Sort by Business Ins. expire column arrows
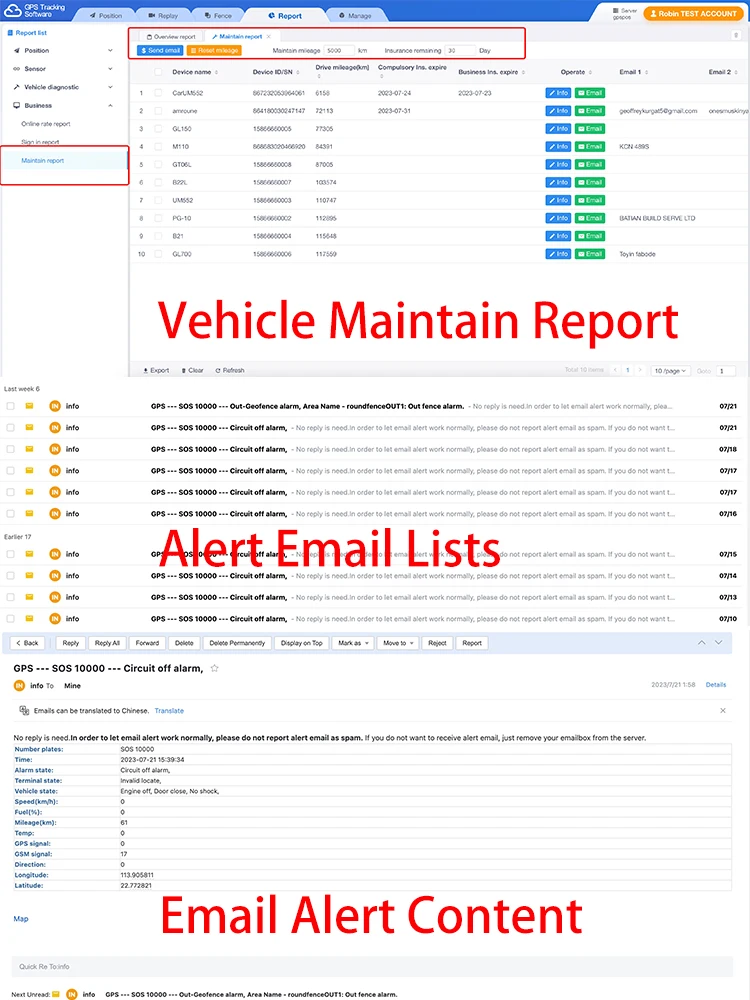This screenshot has width=750, height=1000. 524,72
